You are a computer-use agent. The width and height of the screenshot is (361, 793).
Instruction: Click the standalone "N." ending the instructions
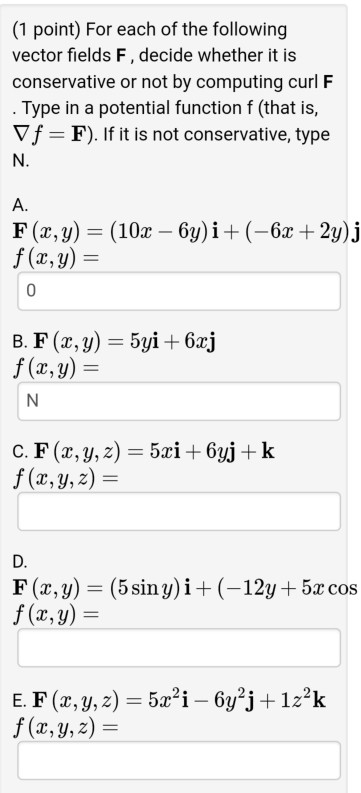pyautogui.click(x=21, y=161)
